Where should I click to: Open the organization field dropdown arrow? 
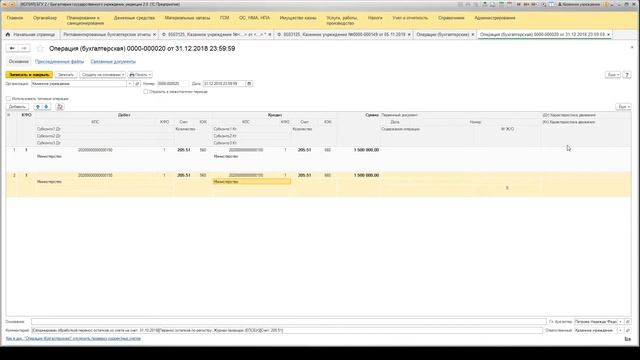[x=130, y=84]
